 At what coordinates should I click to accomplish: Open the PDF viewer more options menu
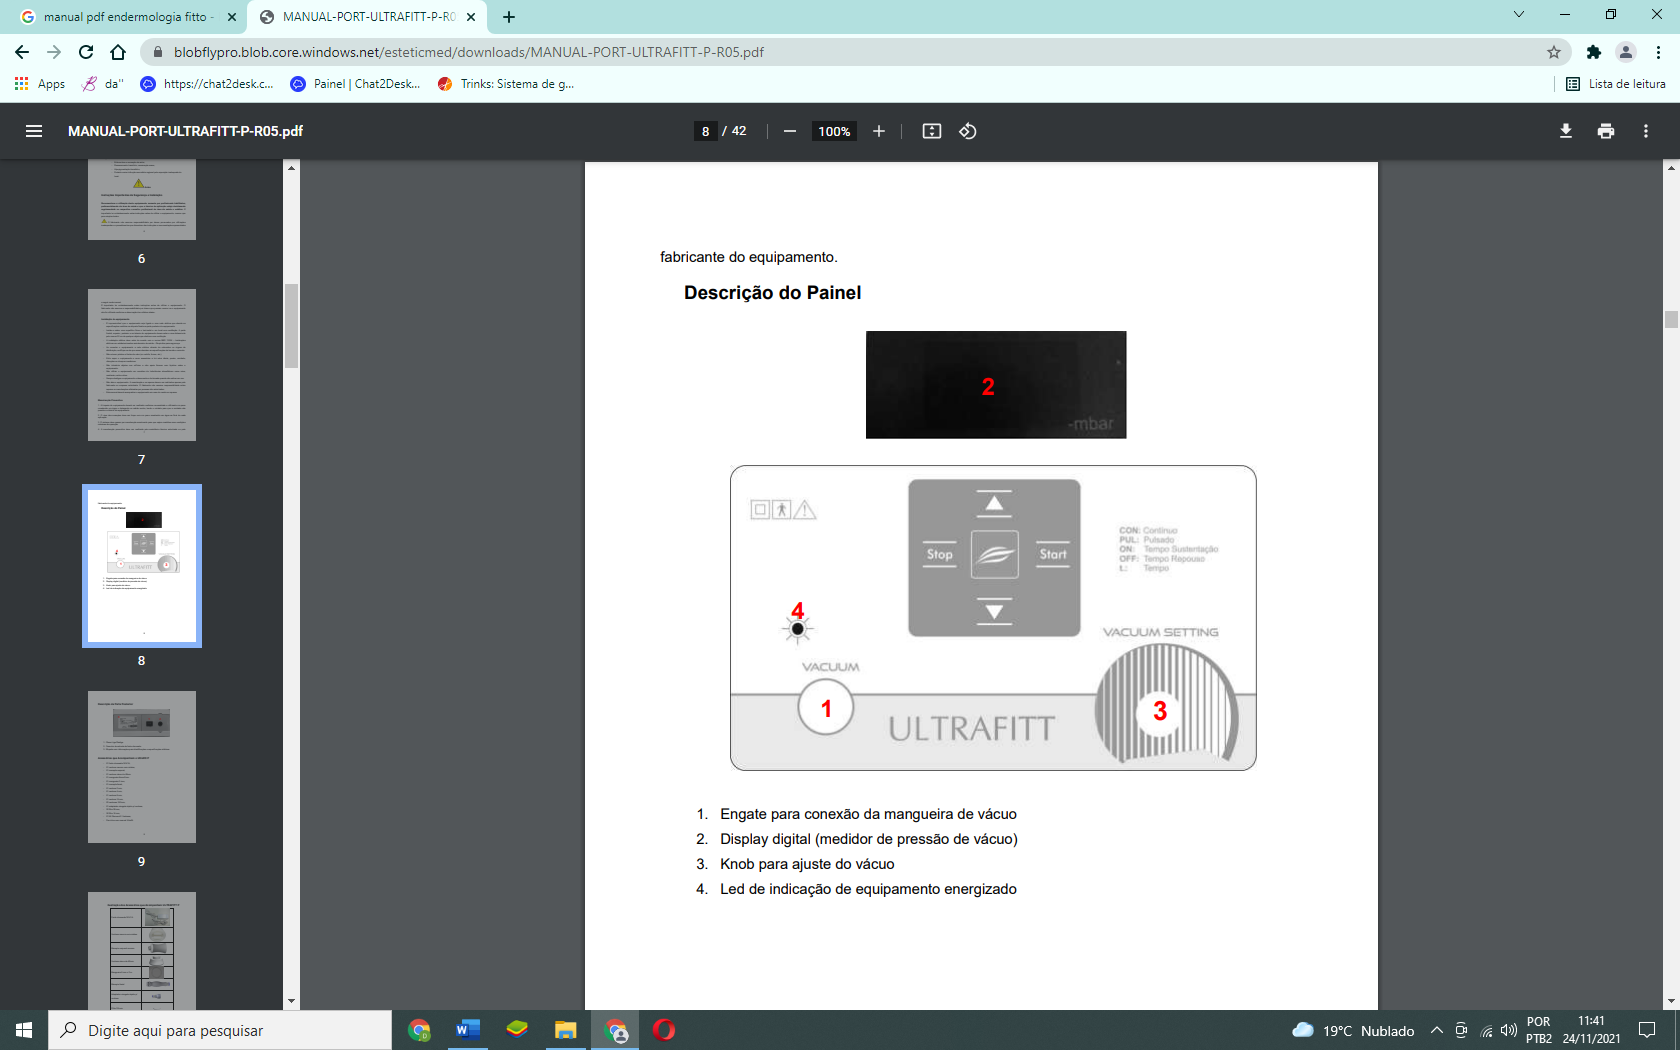click(1646, 131)
